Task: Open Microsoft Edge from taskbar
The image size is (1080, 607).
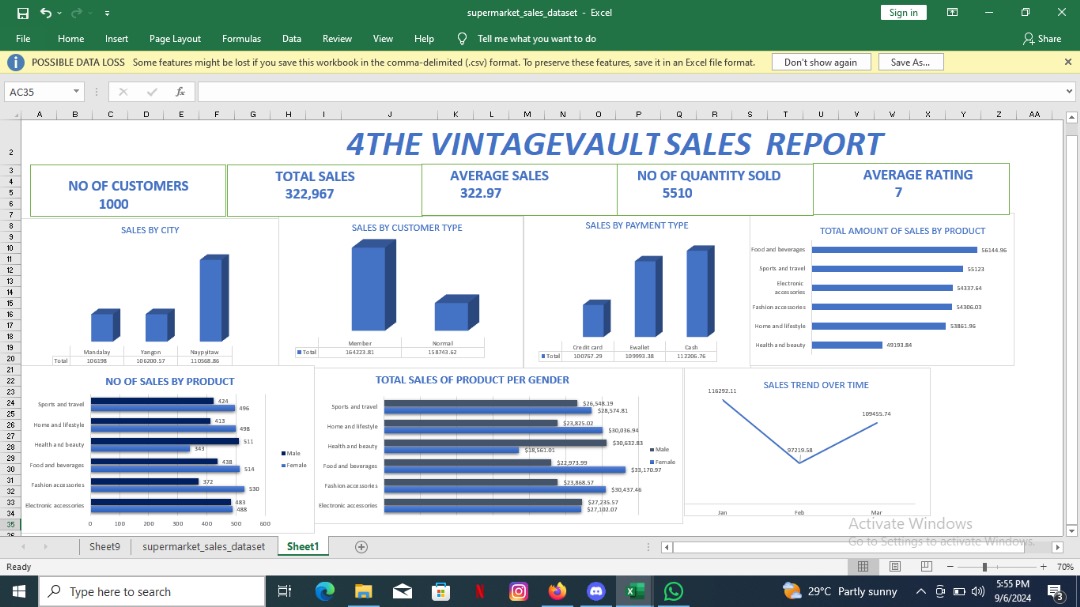Action: [x=324, y=591]
